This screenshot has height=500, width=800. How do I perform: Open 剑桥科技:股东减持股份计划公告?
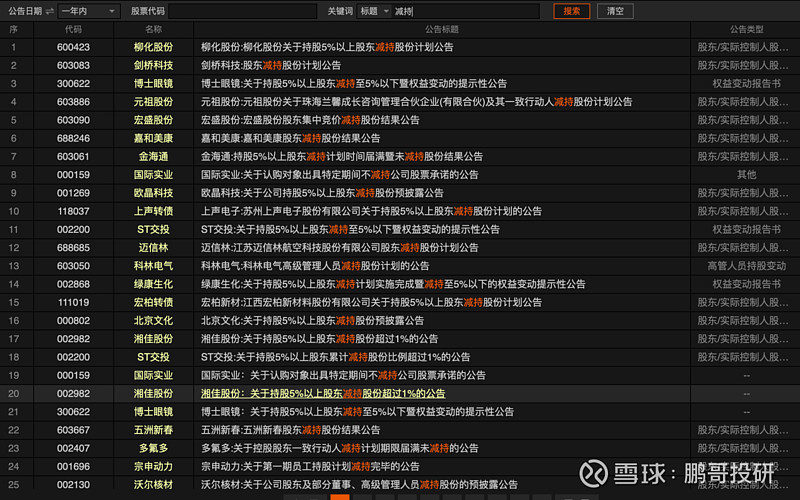(x=271, y=66)
